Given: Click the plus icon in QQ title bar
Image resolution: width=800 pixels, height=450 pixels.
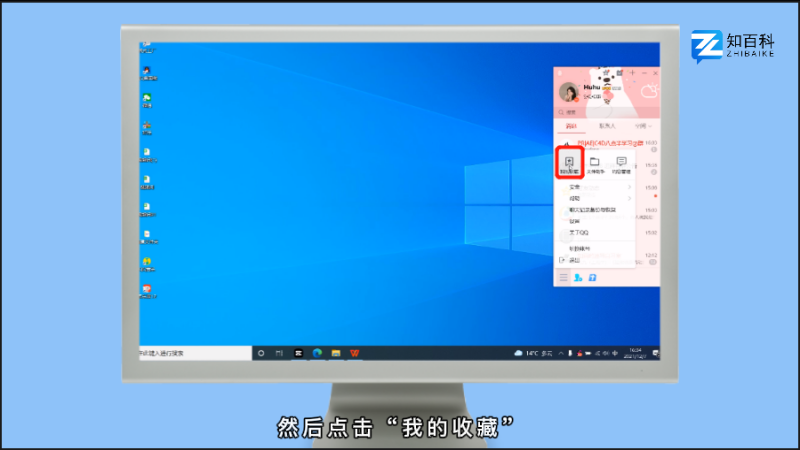Looking at the screenshot, I should click(x=632, y=73).
